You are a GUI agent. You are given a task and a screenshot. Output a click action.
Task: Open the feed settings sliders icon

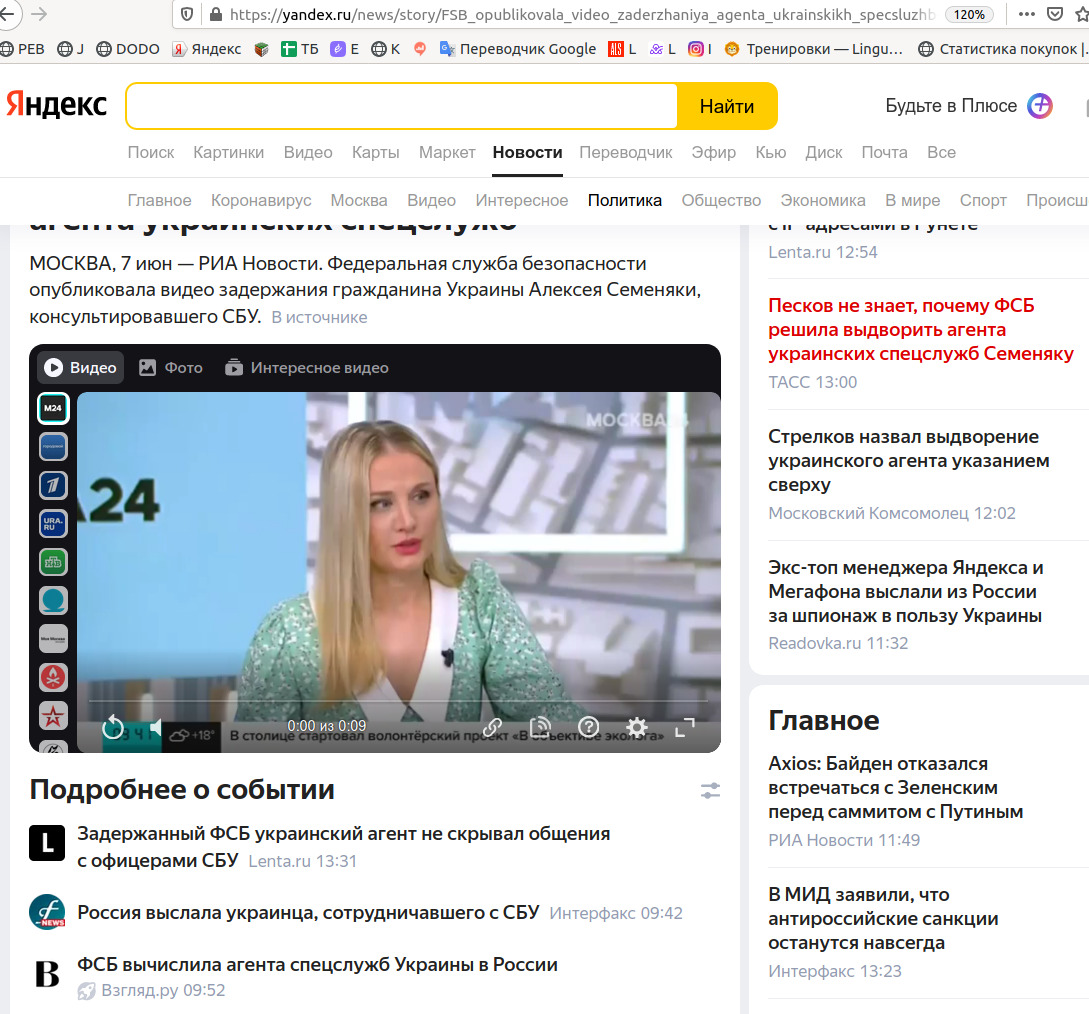[710, 790]
